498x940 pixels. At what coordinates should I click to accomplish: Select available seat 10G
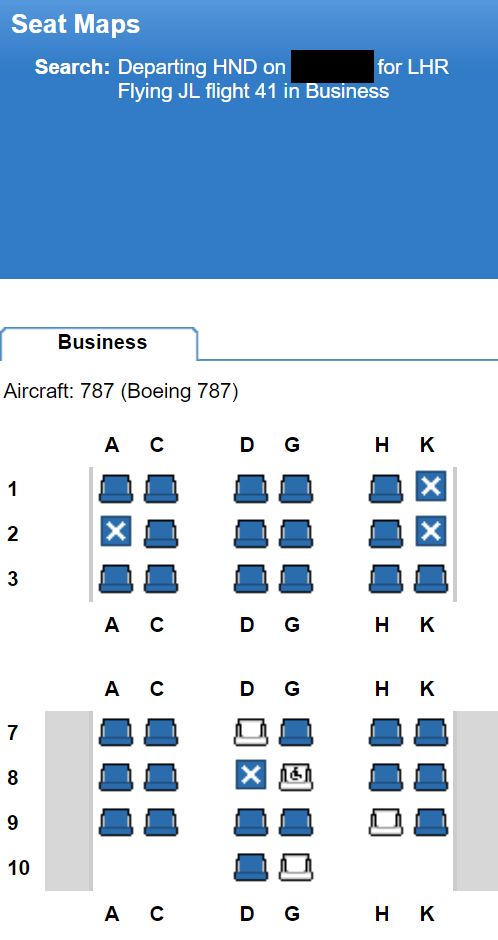295,867
